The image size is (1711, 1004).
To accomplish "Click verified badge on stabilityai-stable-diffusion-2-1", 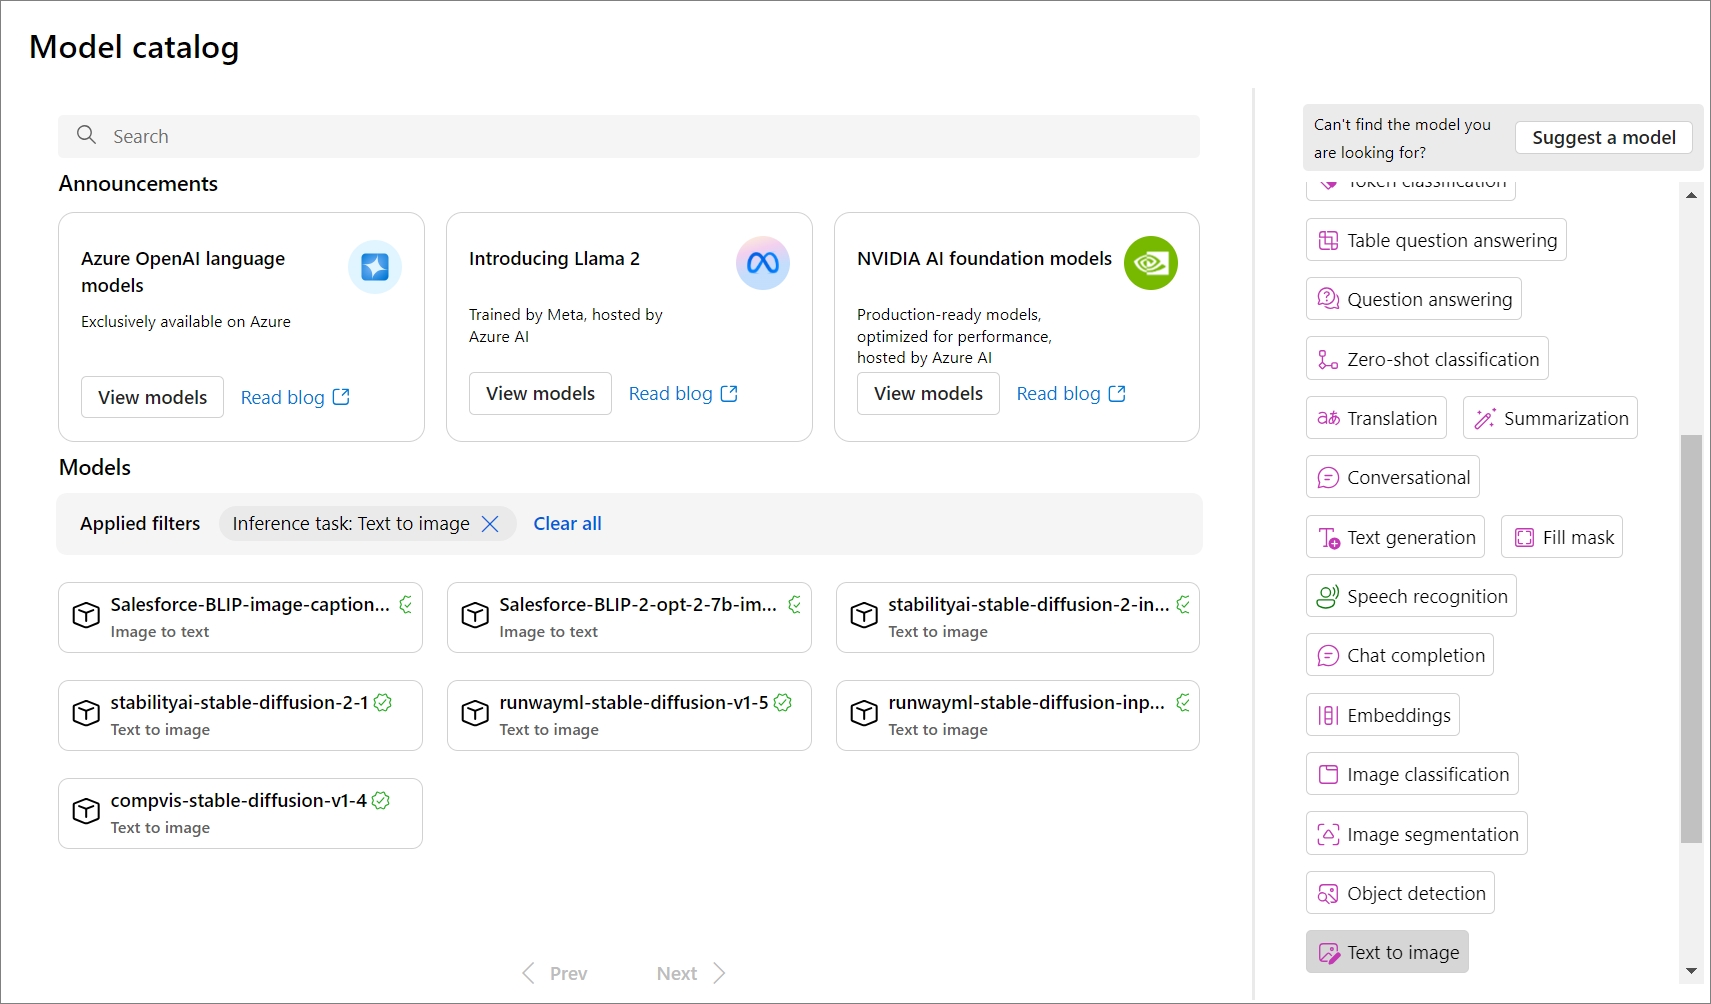I will coord(383,703).
